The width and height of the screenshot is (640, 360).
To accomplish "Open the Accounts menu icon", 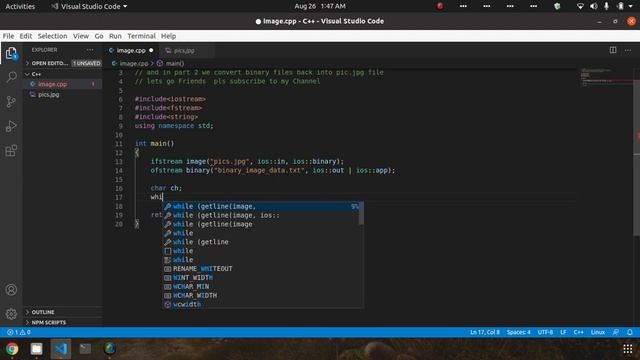I will click(11, 289).
